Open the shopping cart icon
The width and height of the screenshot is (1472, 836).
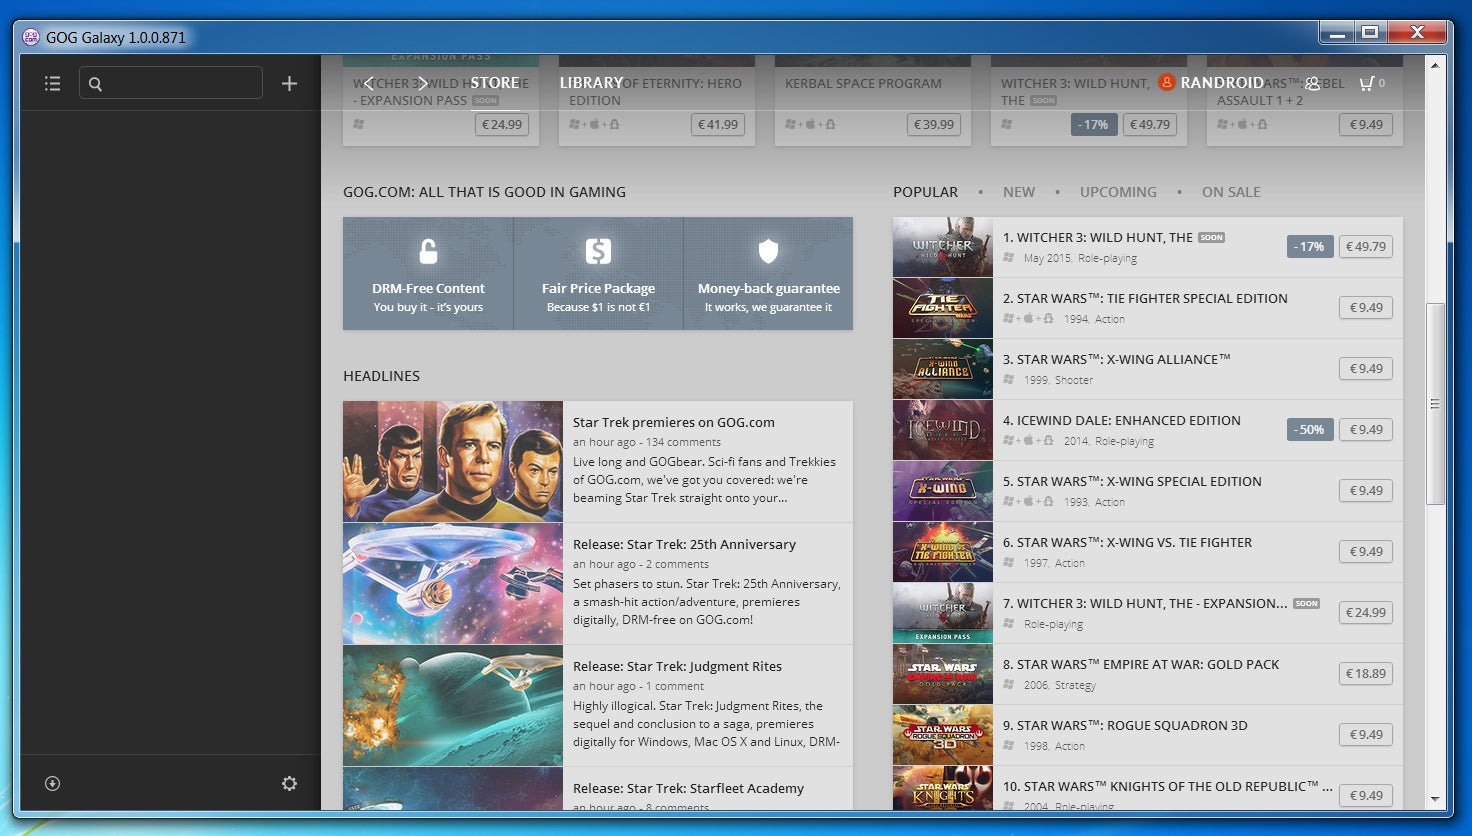pyautogui.click(x=1366, y=83)
